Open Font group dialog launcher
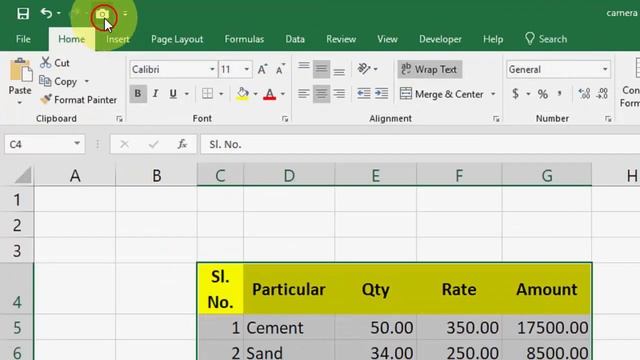 (x=285, y=119)
